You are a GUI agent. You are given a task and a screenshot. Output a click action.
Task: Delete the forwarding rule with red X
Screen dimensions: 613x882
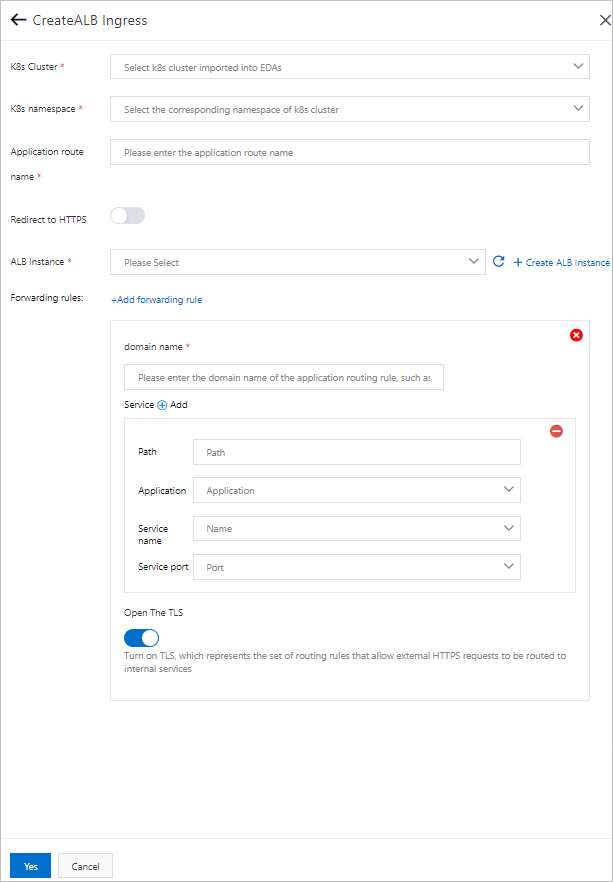[x=576, y=335]
